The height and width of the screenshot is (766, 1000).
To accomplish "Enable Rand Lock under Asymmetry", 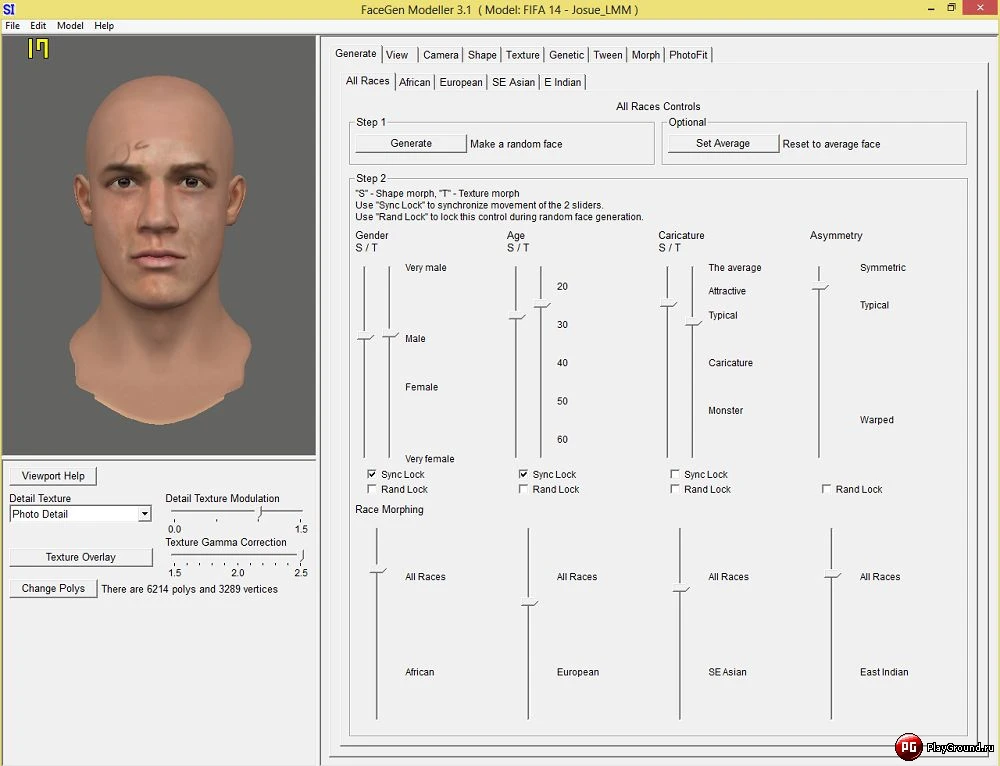I will (829, 489).
